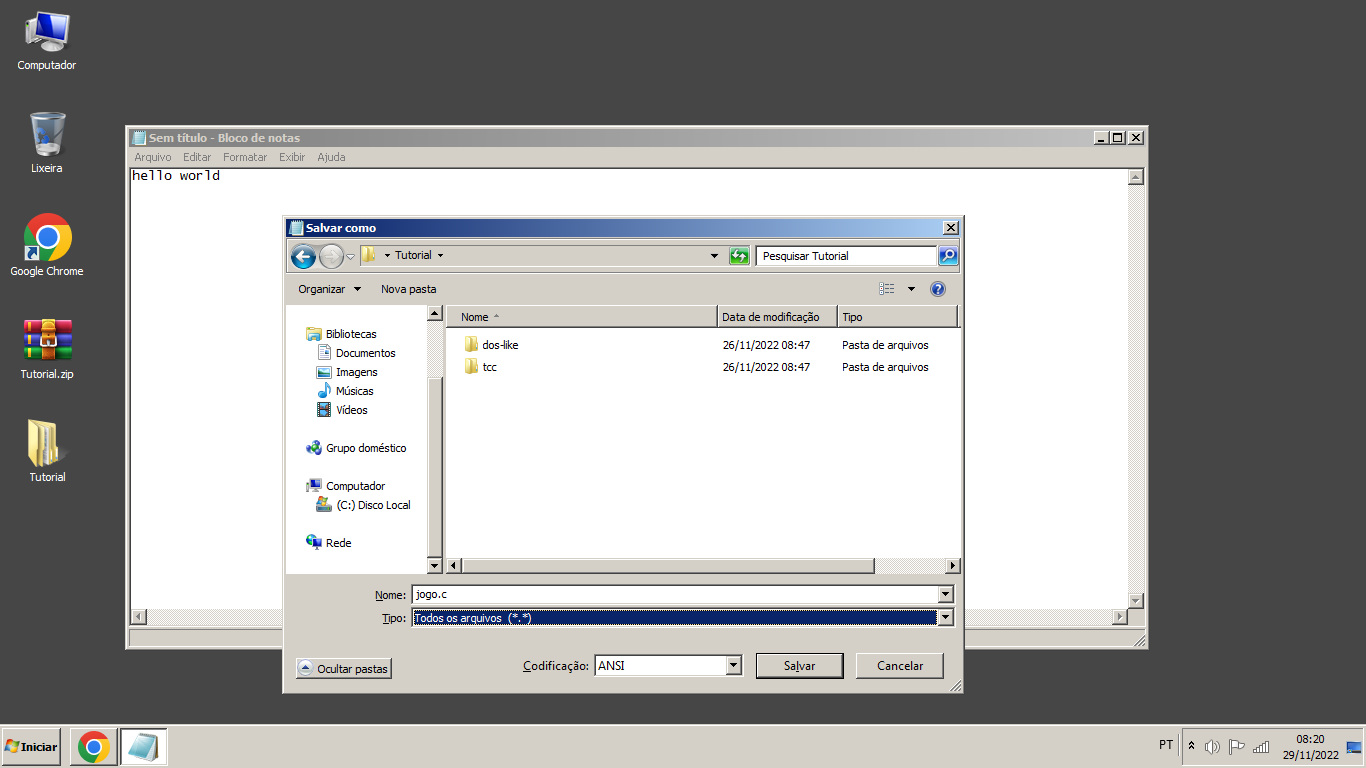This screenshot has width=1366, height=768.
Task: Open the help question mark icon
Action: 937,289
